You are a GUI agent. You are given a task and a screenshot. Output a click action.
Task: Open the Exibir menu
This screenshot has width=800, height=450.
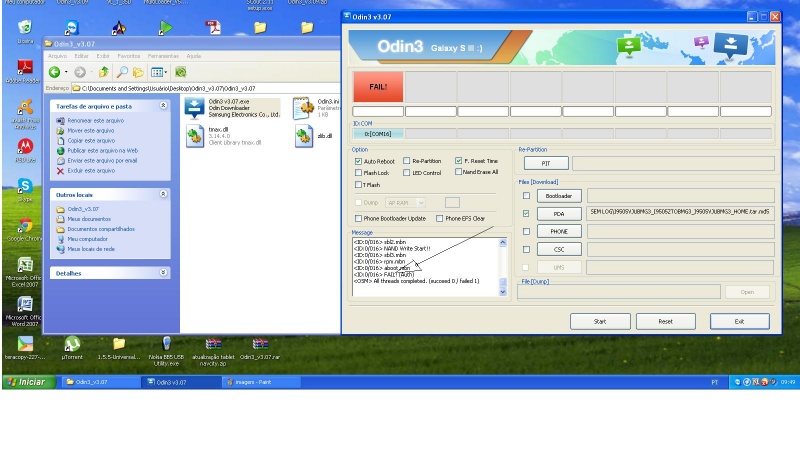(x=104, y=56)
